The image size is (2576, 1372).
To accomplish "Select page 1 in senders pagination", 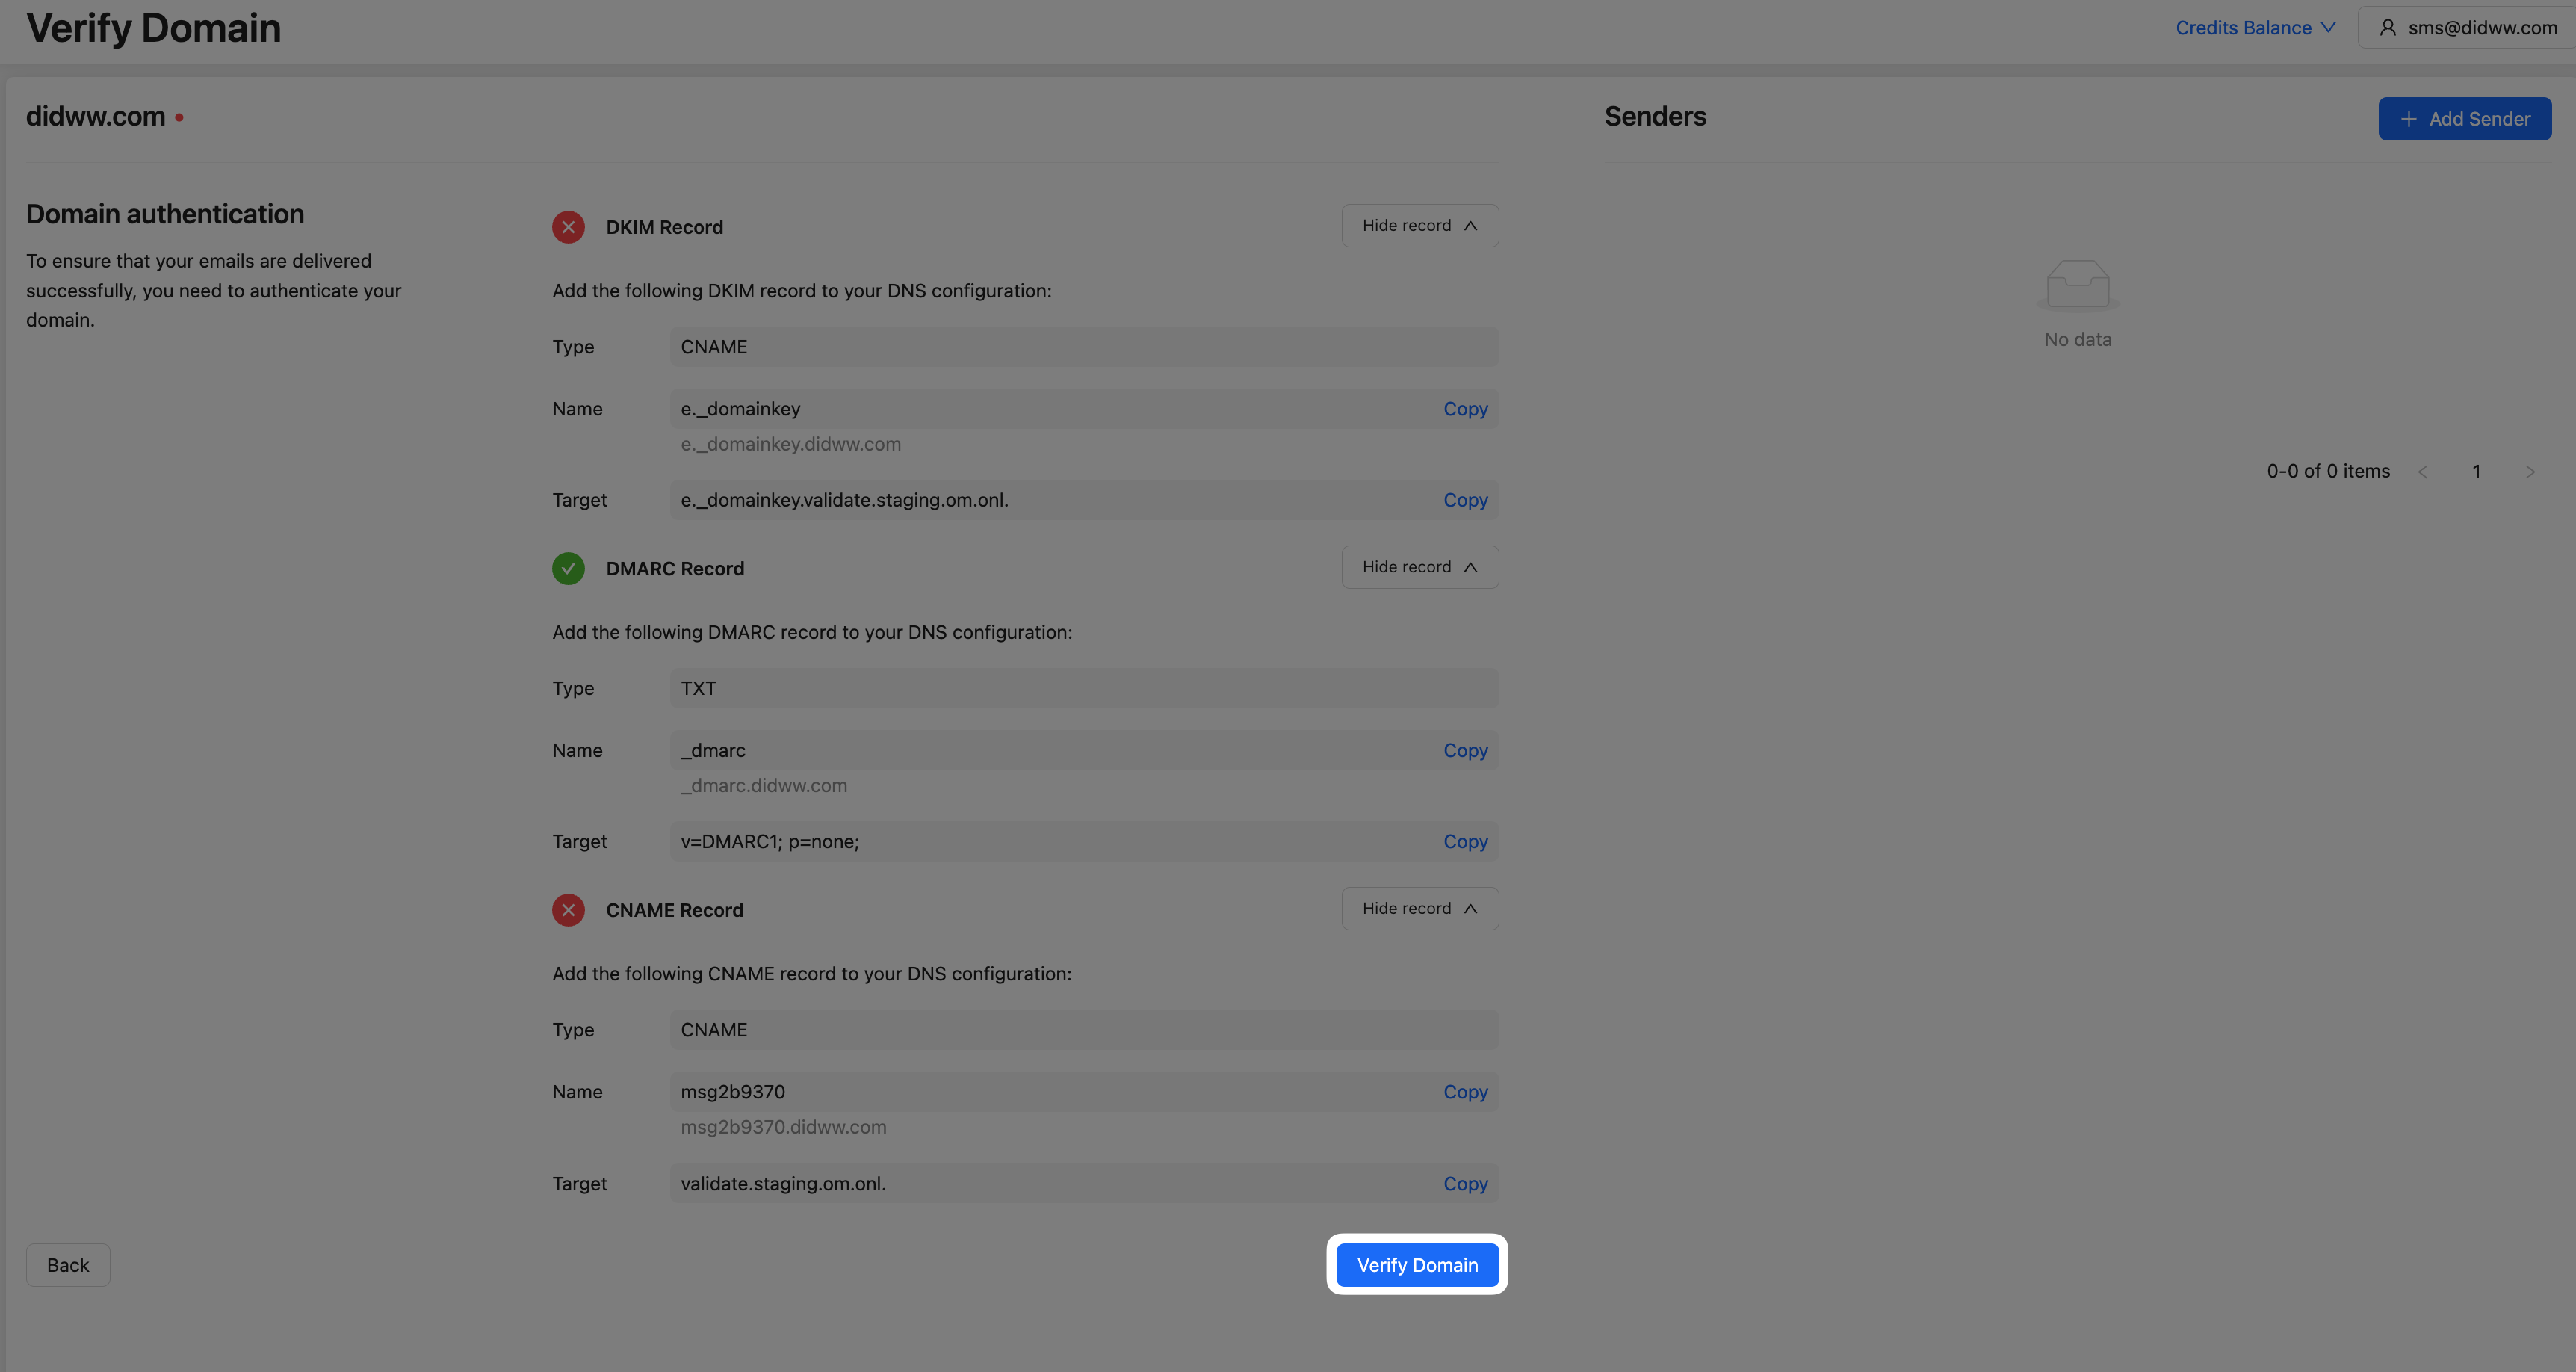I will (x=2476, y=472).
